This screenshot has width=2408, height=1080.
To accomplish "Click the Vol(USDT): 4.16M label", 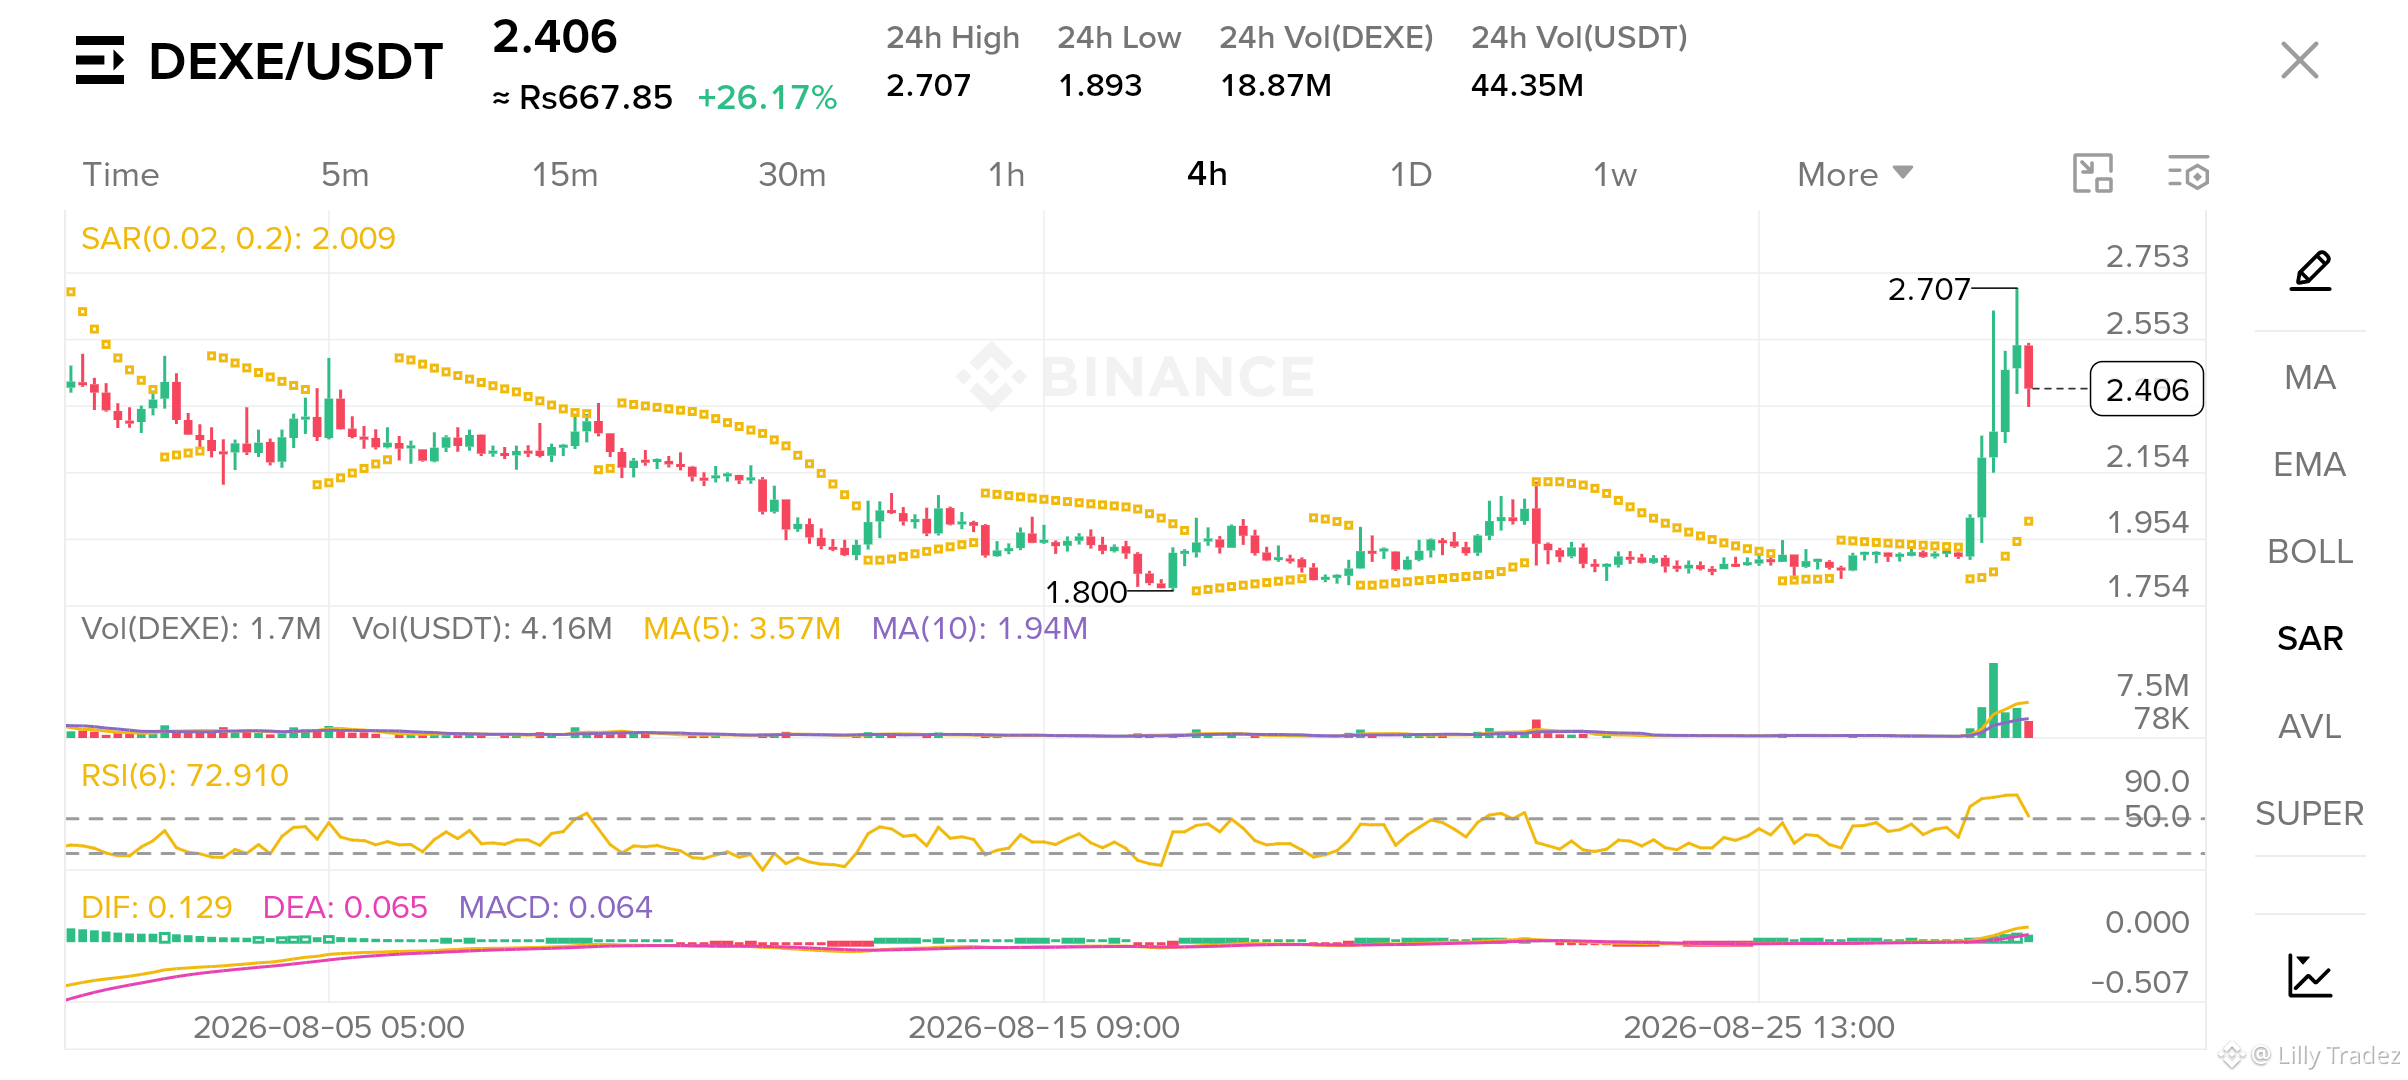I will tap(482, 628).
